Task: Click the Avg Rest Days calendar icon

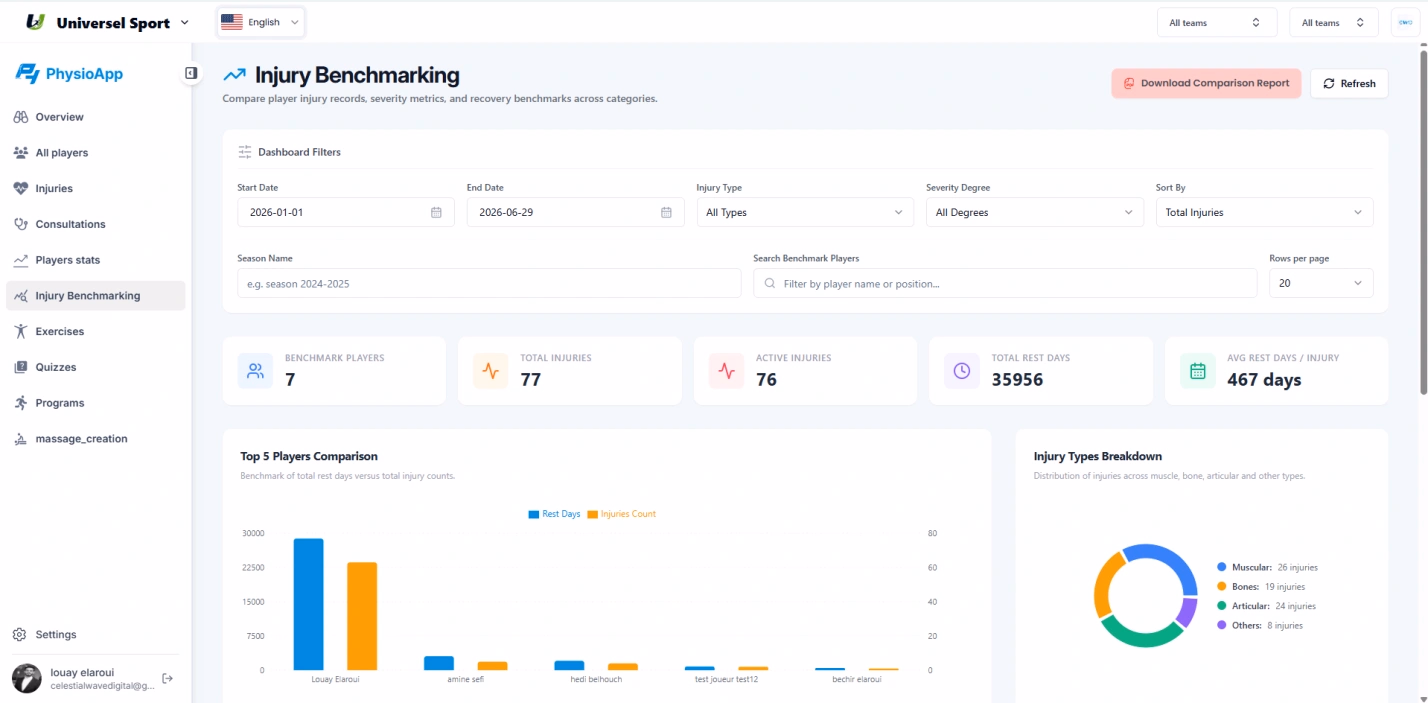Action: coord(1198,371)
